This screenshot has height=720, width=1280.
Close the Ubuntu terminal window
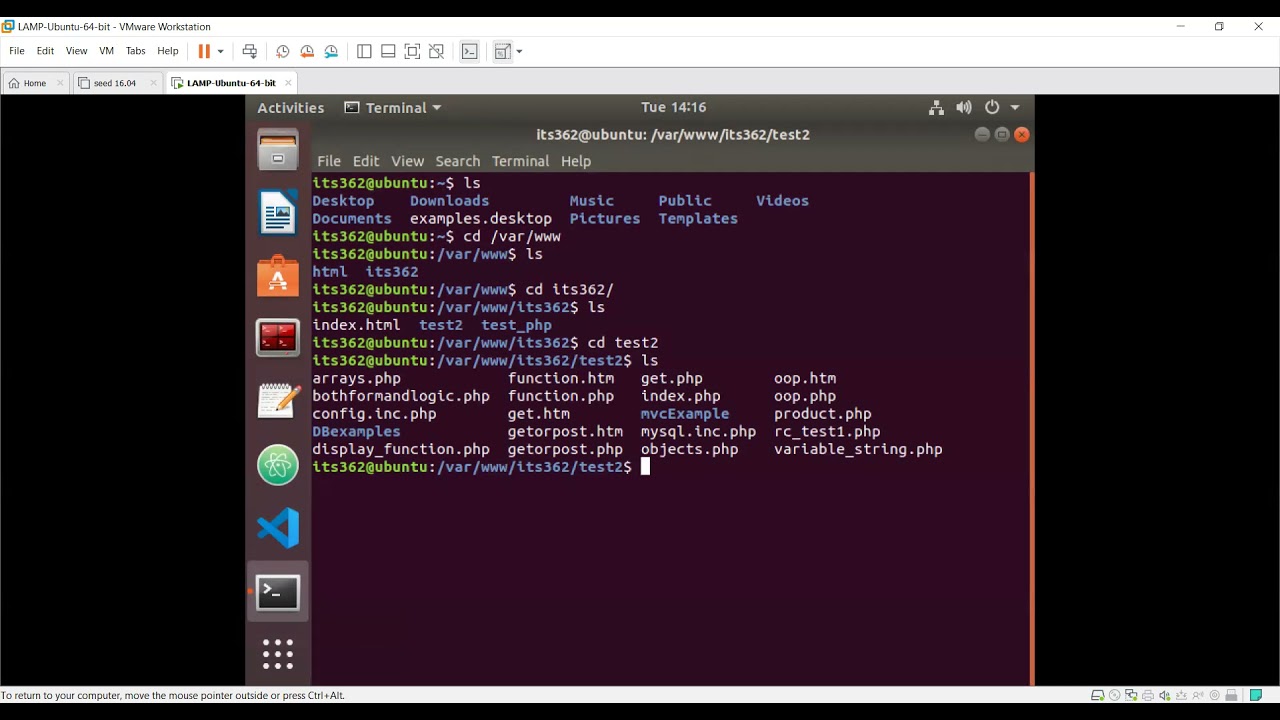pos(1021,134)
